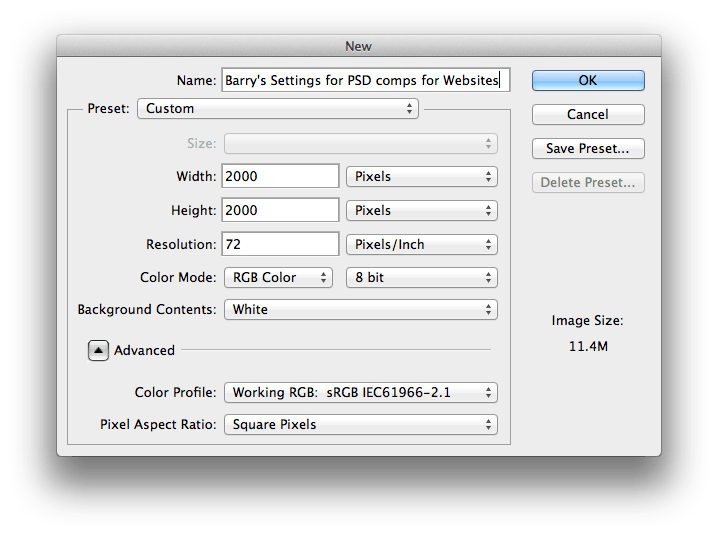Open the Color Mode dropdown showing RGB Color
Image resolution: width=718 pixels, height=535 pixels.
tap(278, 277)
